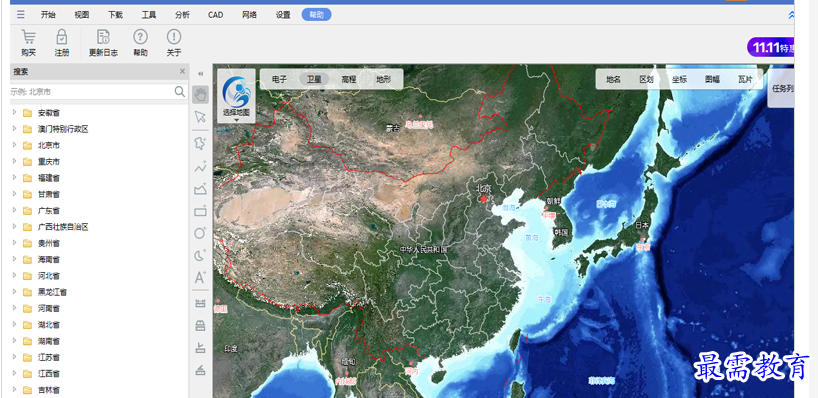Viewport: 818px width, 398px height.
Task: Expand the 贵州省 tree node
Action: pos(15,243)
